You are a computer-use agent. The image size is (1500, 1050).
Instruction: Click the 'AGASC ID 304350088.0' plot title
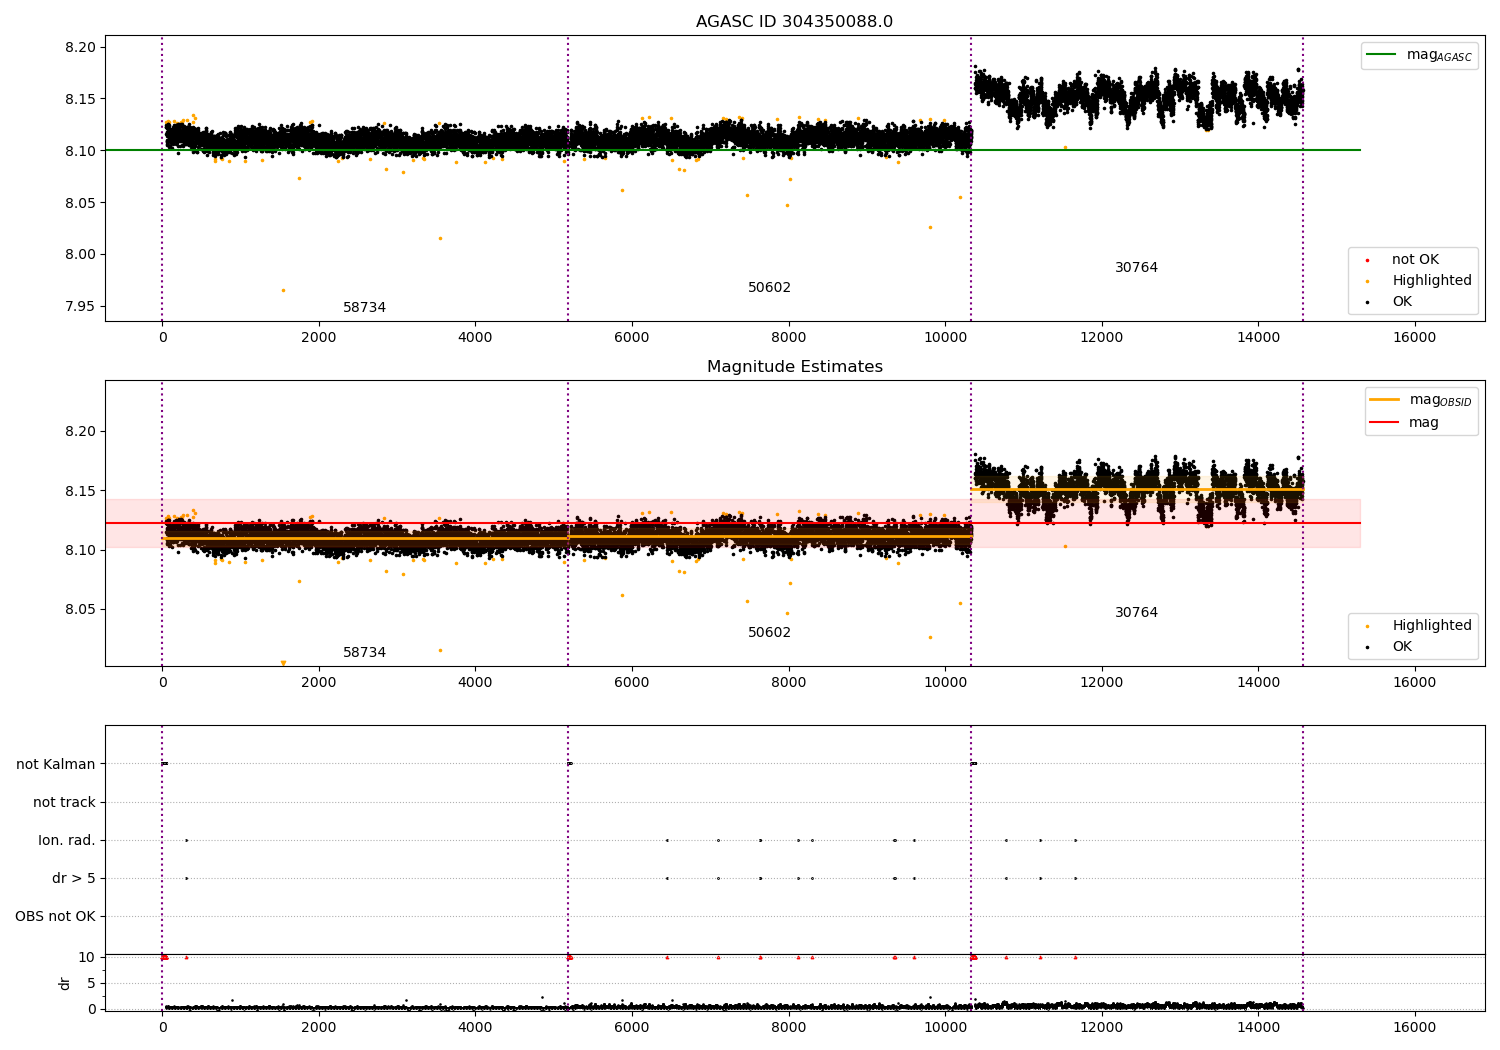pos(794,22)
